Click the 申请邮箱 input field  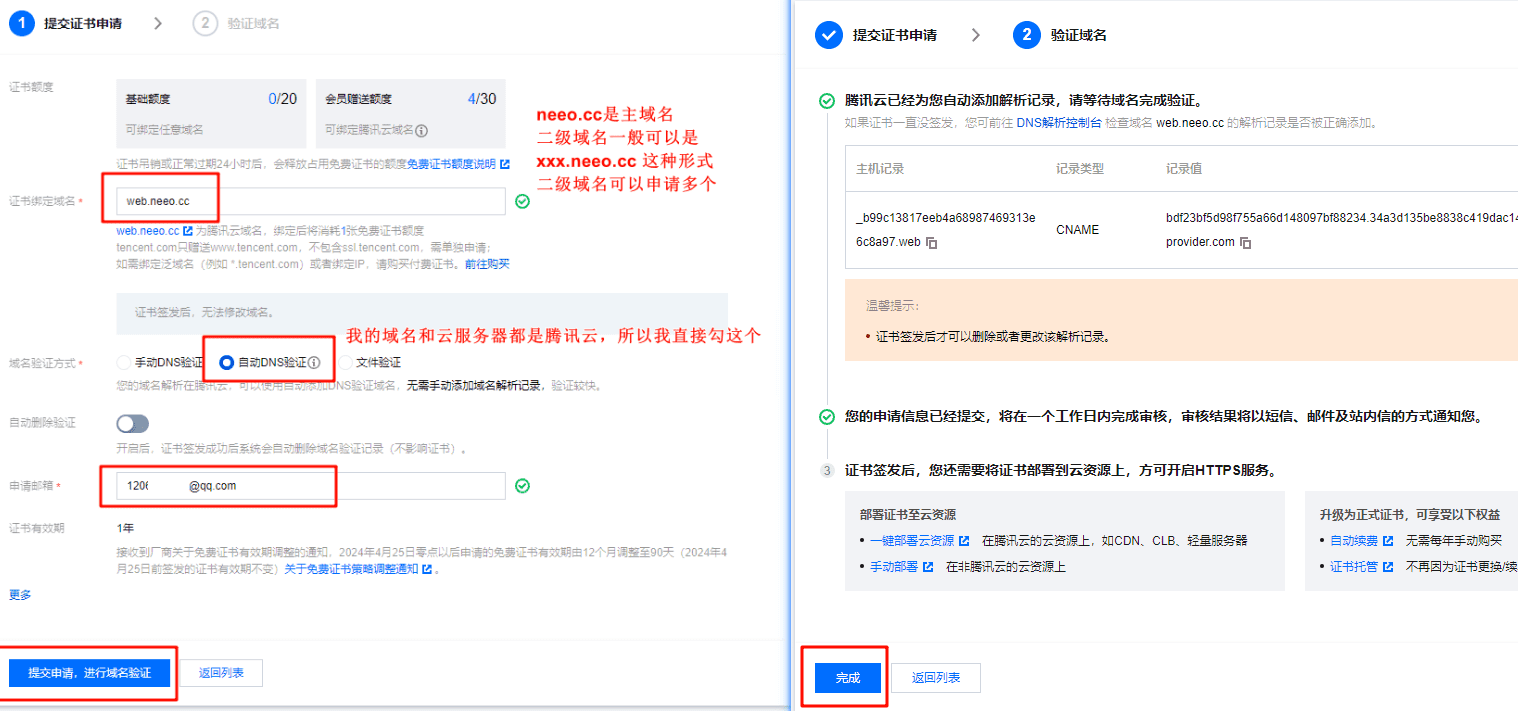311,486
